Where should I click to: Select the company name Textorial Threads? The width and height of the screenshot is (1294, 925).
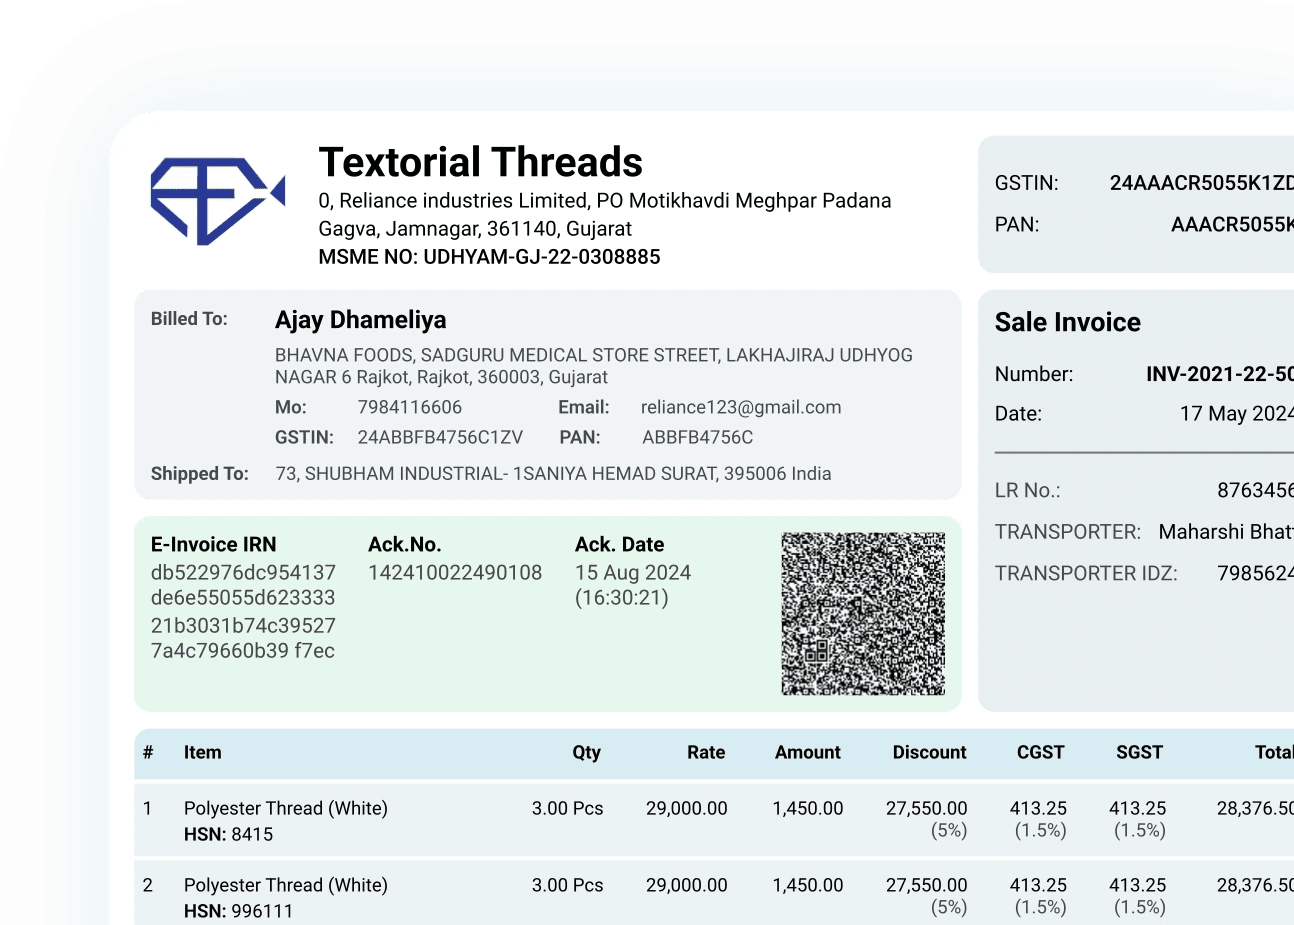point(480,162)
